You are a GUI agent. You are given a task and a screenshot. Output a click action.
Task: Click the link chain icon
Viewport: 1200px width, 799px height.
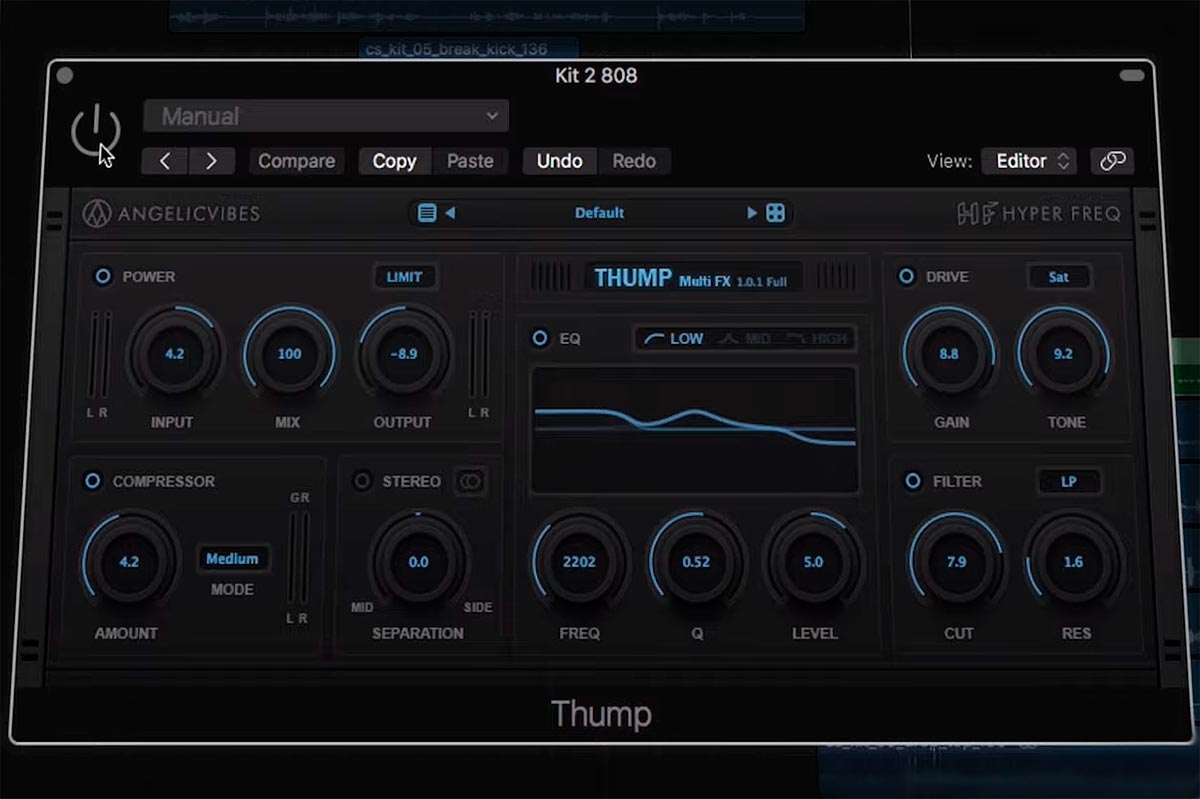[x=1112, y=161]
